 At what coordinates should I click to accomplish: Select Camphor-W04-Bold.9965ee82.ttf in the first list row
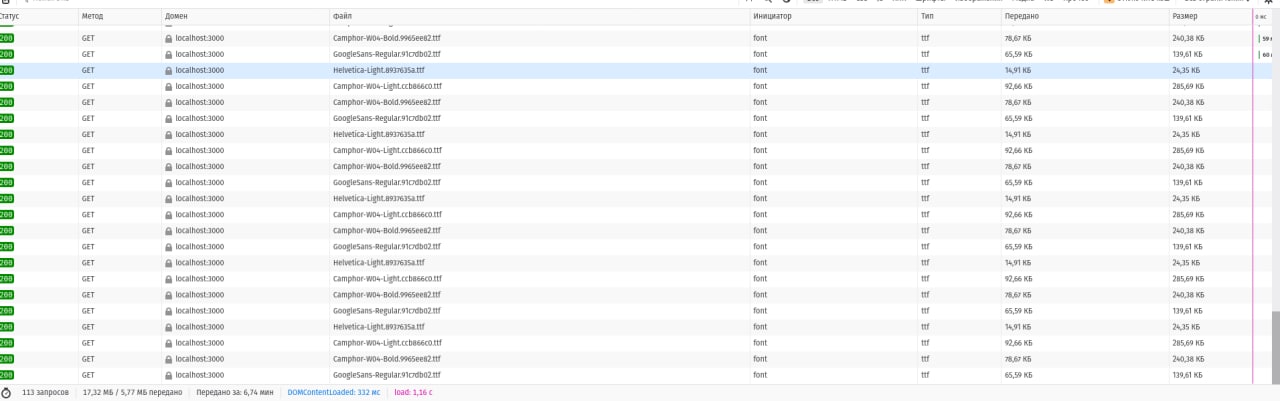(387, 38)
